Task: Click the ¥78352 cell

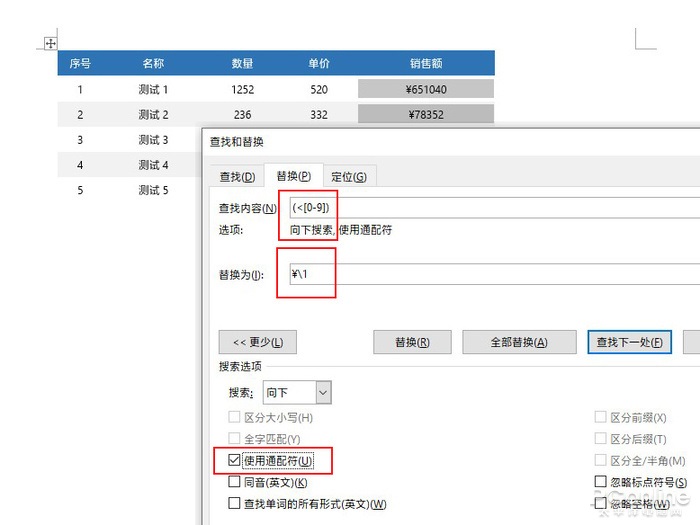Action: [426, 114]
